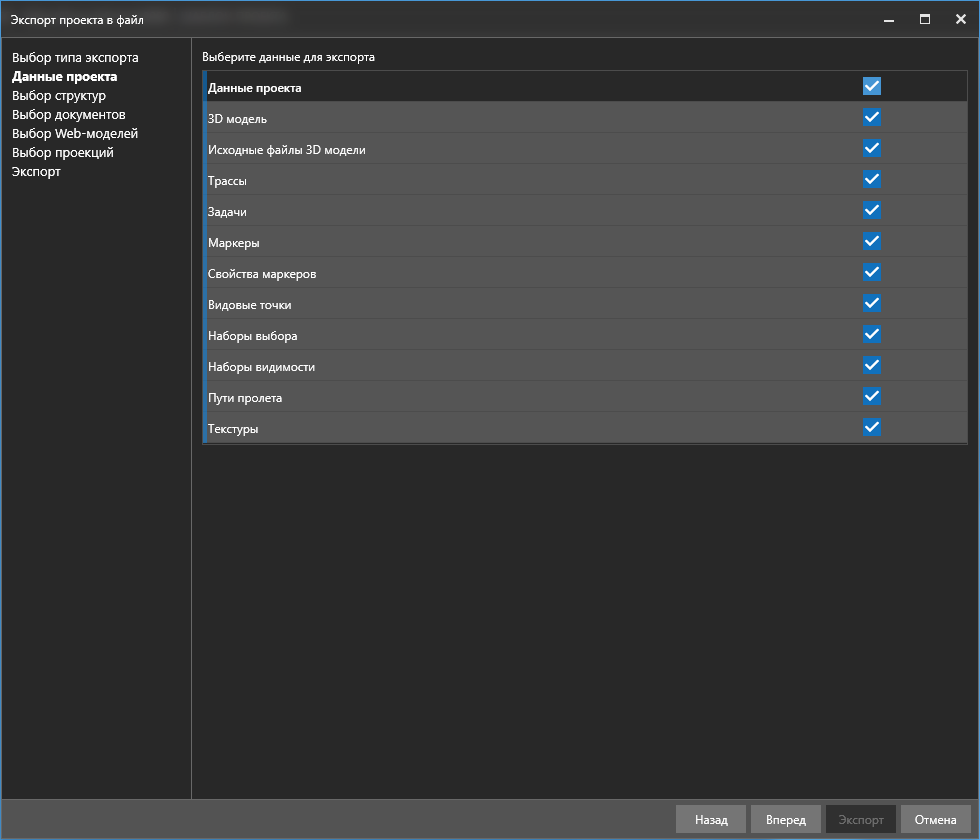
Task: Toggle the "3D модель" checkbox
Action: 872,117
